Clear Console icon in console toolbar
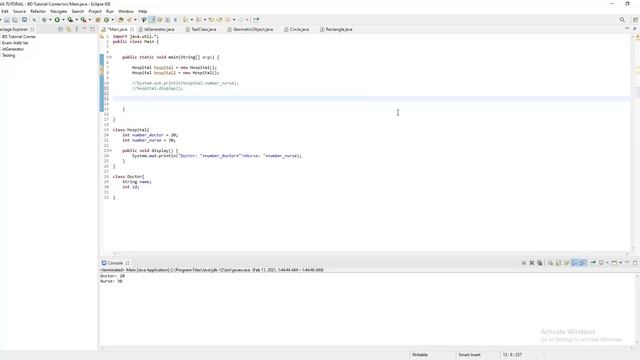 (x=550, y=263)
